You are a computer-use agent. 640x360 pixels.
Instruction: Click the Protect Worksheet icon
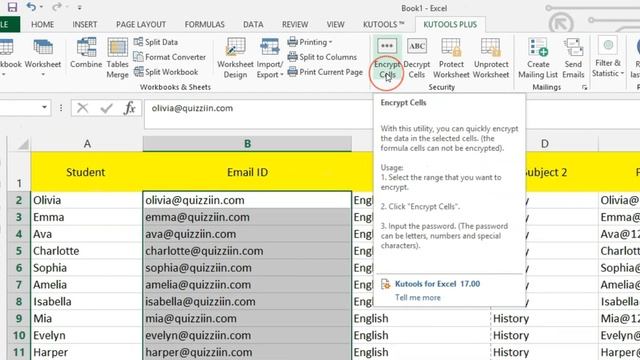(x=451, y=58)
